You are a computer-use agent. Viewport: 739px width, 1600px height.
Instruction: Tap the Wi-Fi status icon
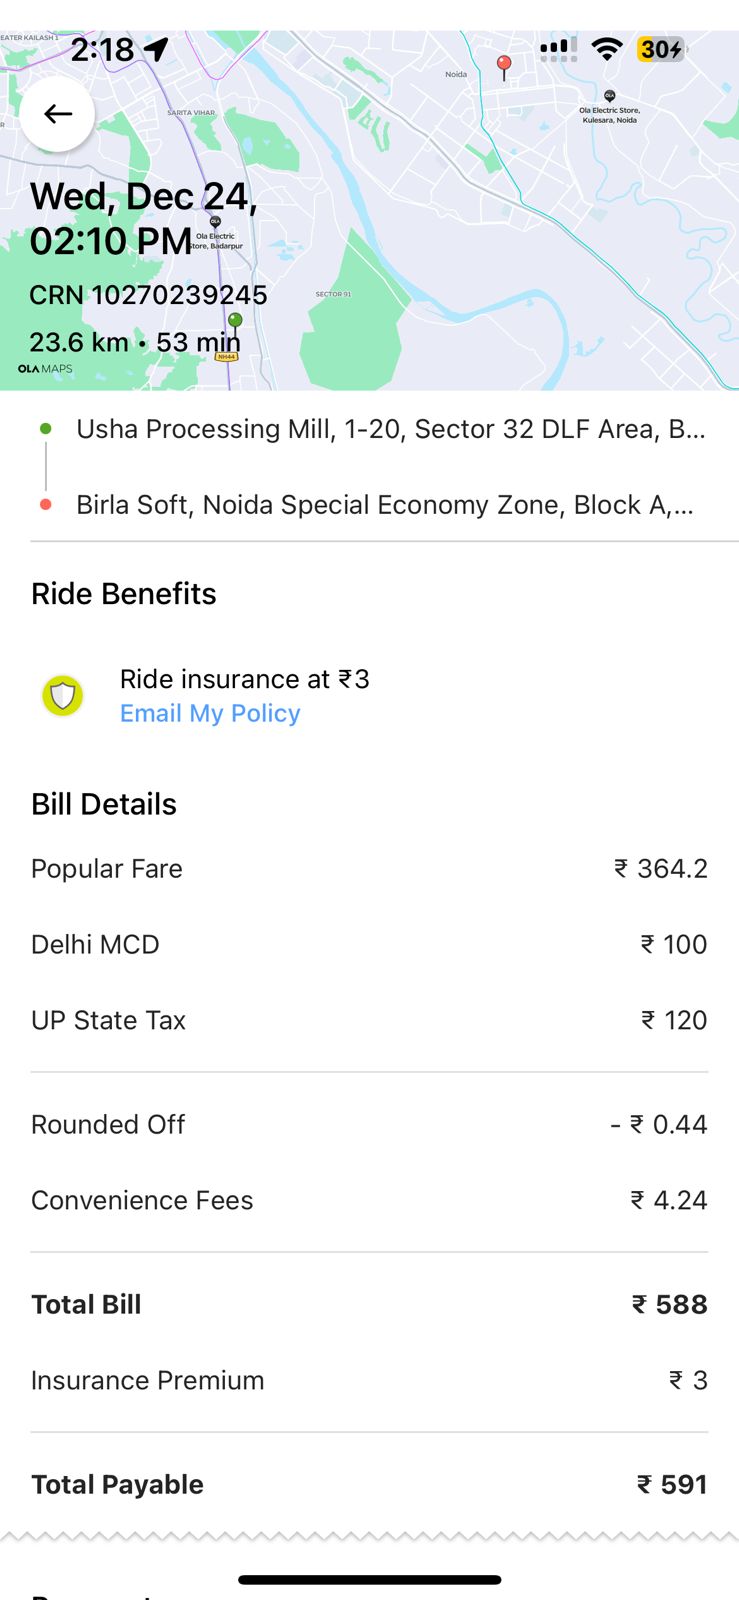coord(606,49)
